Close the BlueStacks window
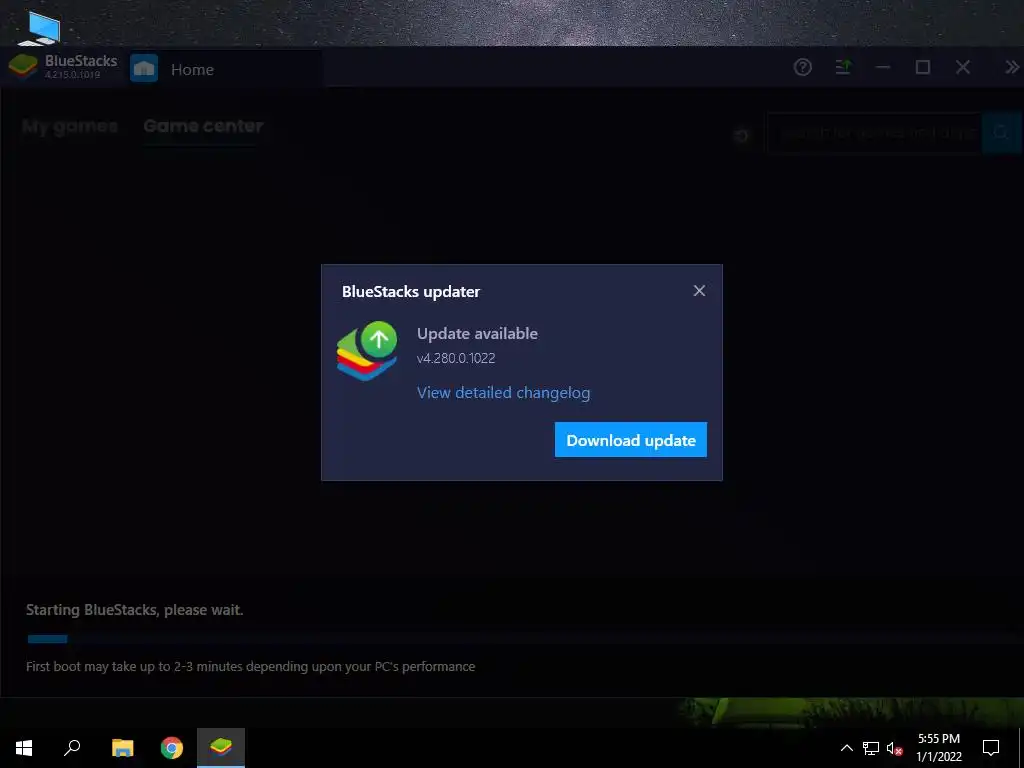1024x768 pixels. (x=963, y=67)
